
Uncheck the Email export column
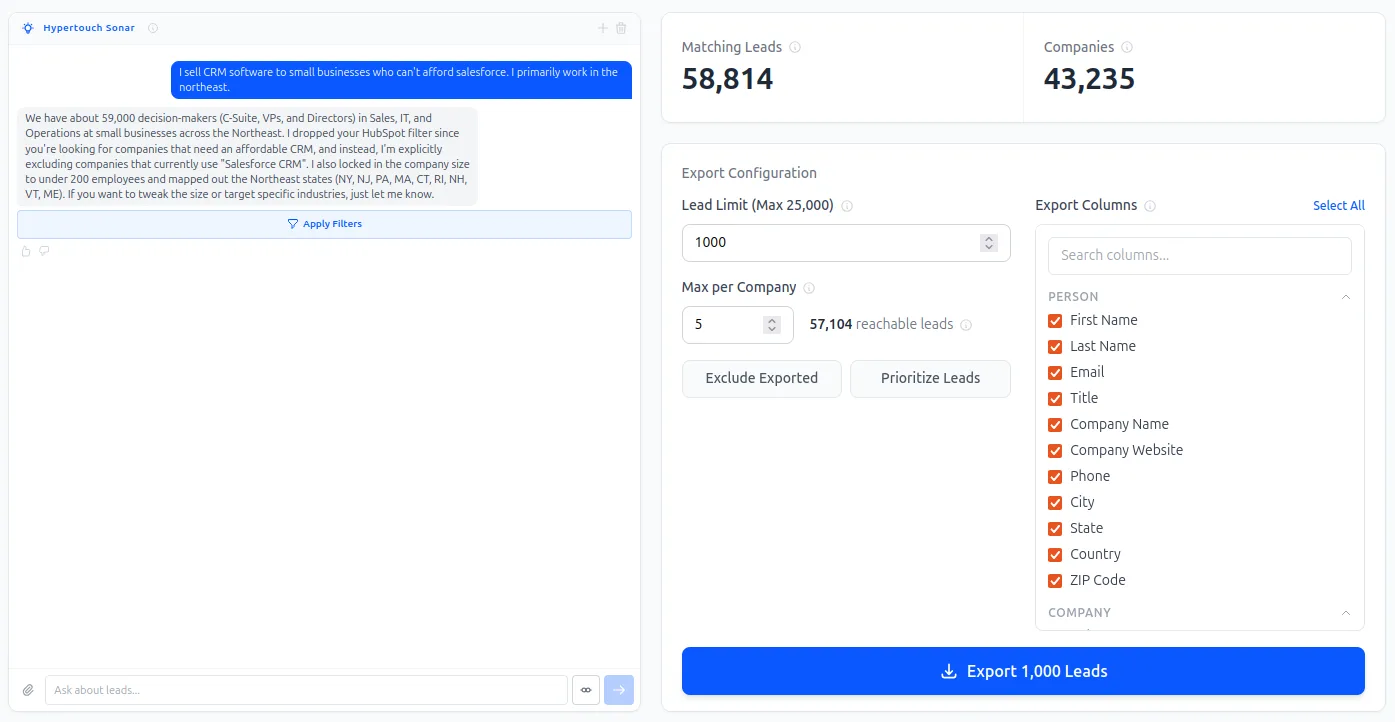coord(1055,372)
